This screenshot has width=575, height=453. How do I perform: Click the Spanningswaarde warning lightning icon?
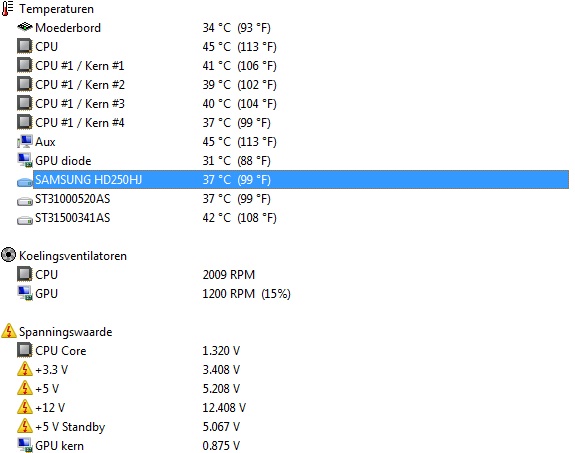9,331
